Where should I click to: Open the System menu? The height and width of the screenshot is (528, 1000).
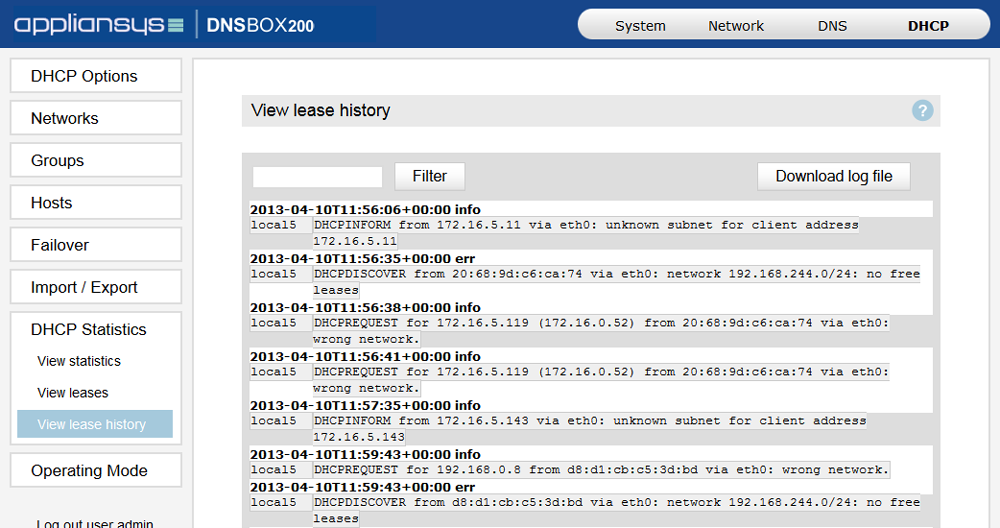coord(640,26)
